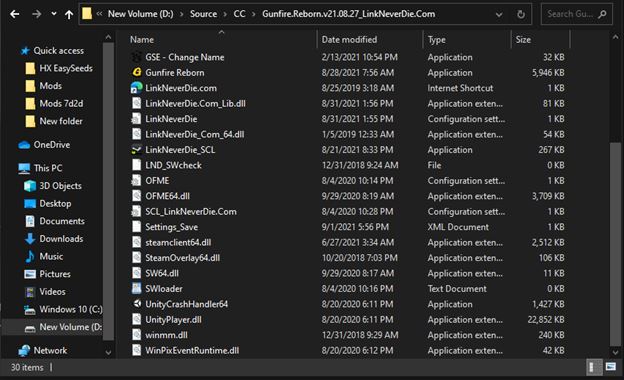Image resolution: width=624 pixels, height=380 pixels.
Task: Open address bar history dropdown
Action: (499, 15)
